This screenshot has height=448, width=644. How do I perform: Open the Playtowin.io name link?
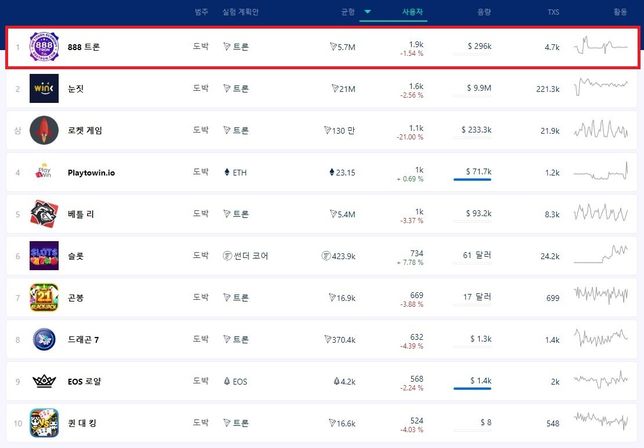[91, 173]
